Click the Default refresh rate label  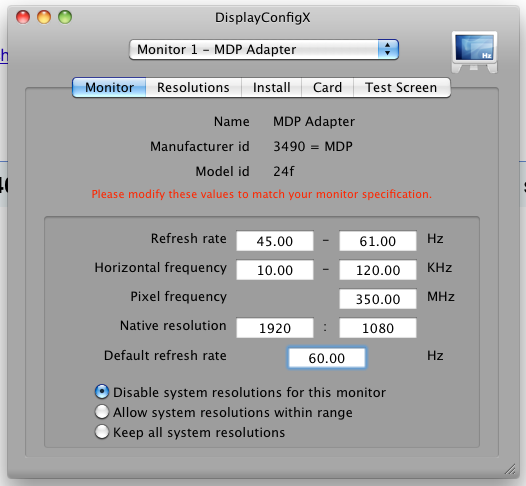pos(165,356)
